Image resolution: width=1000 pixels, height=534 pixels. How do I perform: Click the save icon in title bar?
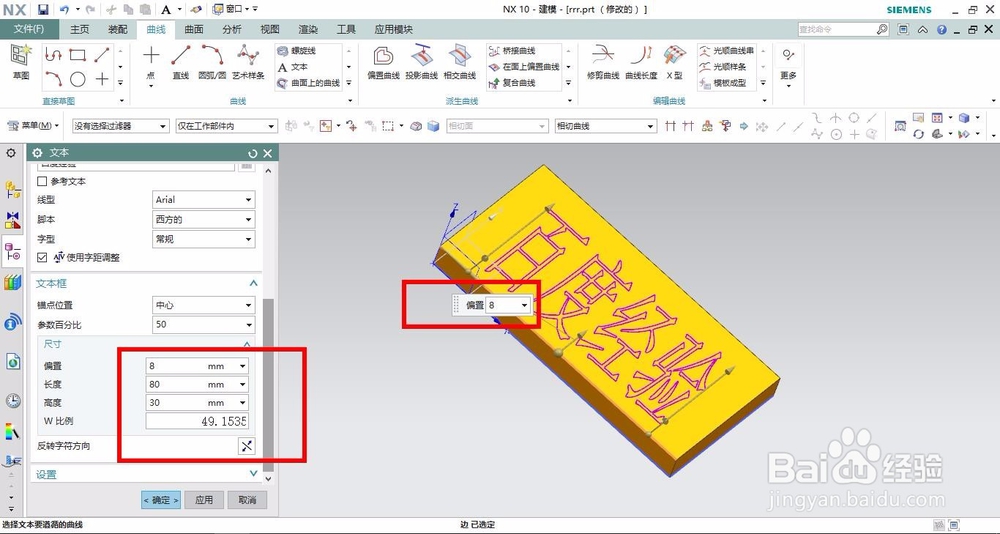click(x=43, y=10)
